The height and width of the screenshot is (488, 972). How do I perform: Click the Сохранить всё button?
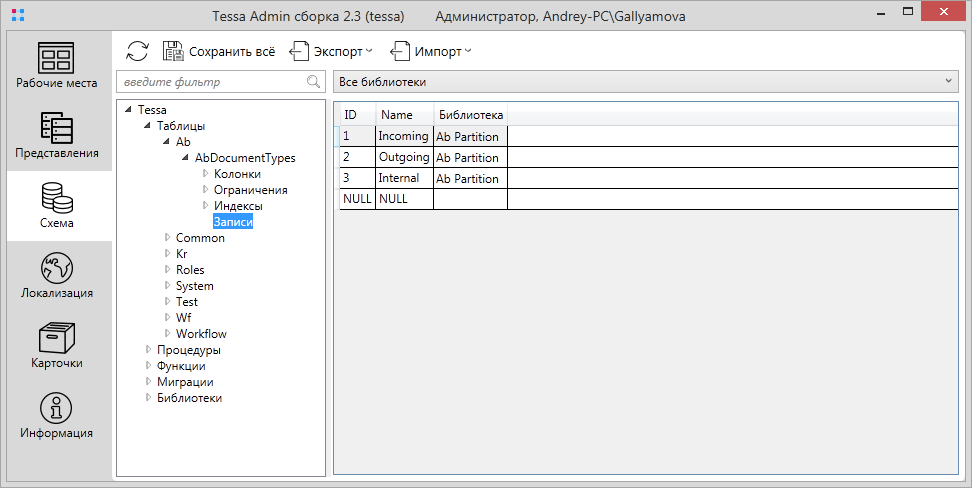point(219,51)
